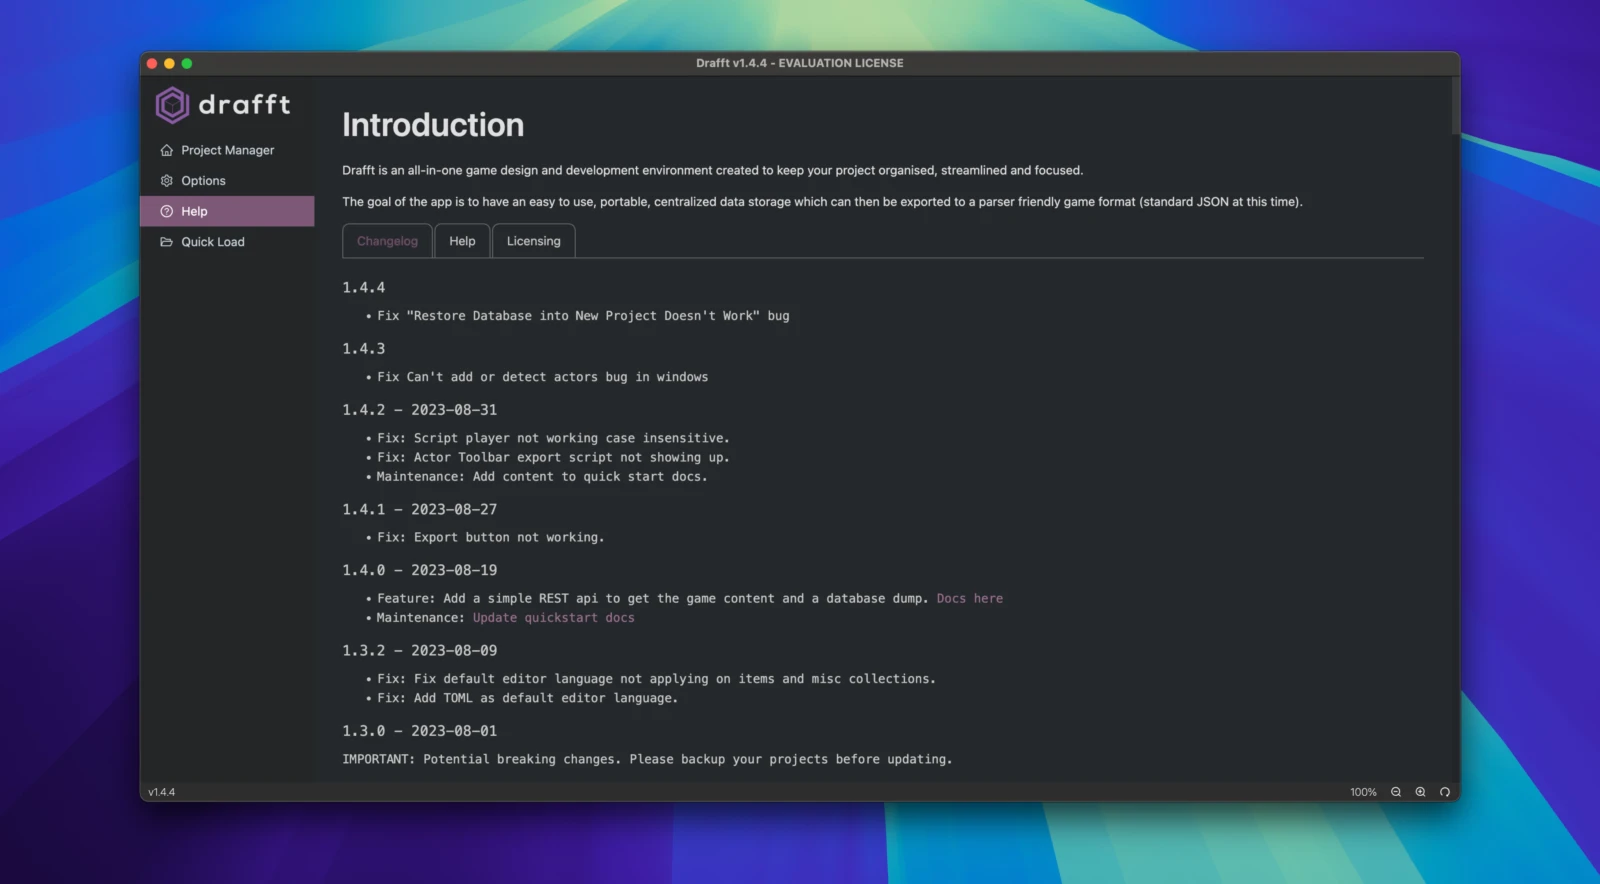Image resolution: width=1600 pixels, height=884 pixels.
Task: Click the '1.4.1 – 2023-08-27' heading
Action: click(419, 510)
